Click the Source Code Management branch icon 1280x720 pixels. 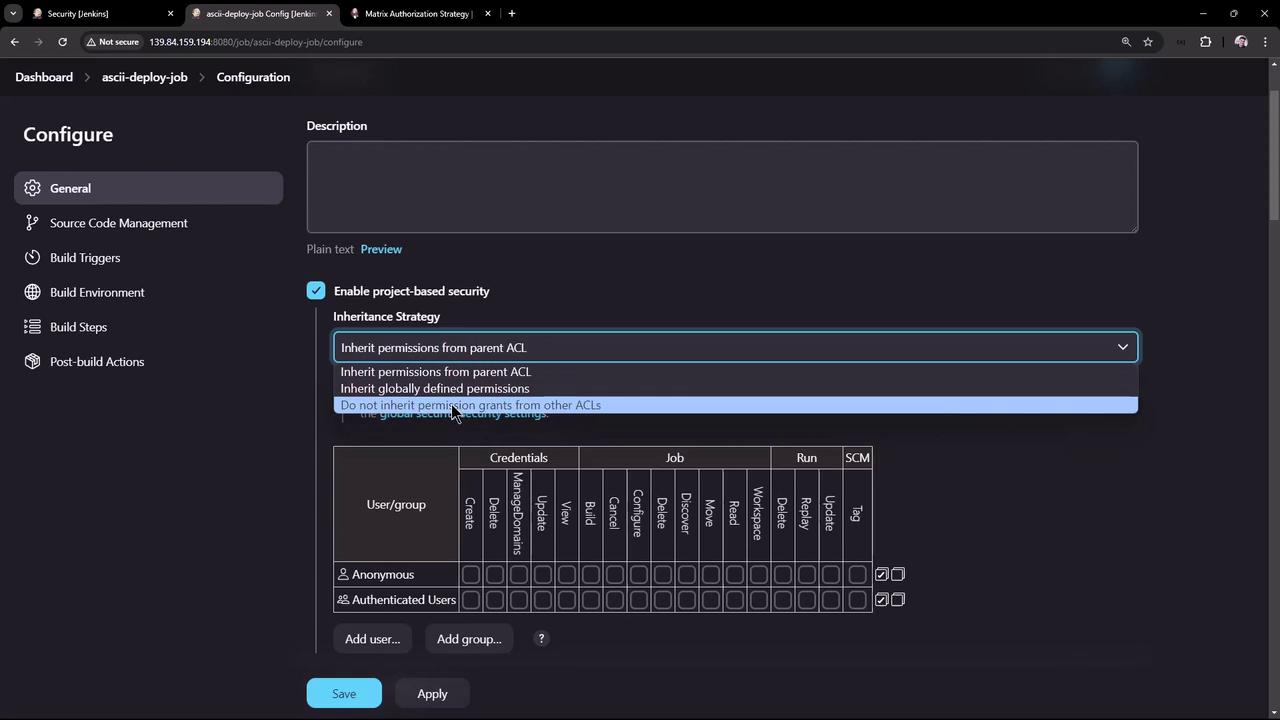(x=32, y=223)
